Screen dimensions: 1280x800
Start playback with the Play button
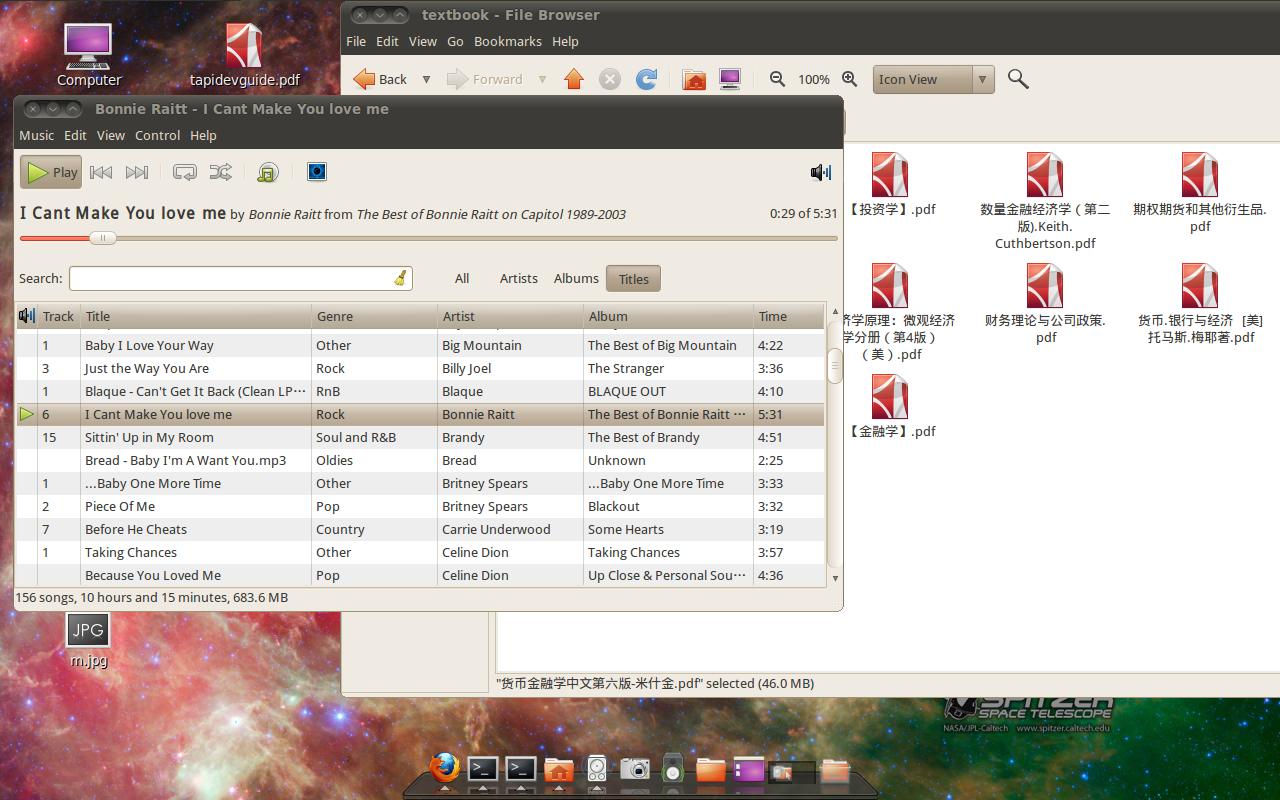pos(51,172)
